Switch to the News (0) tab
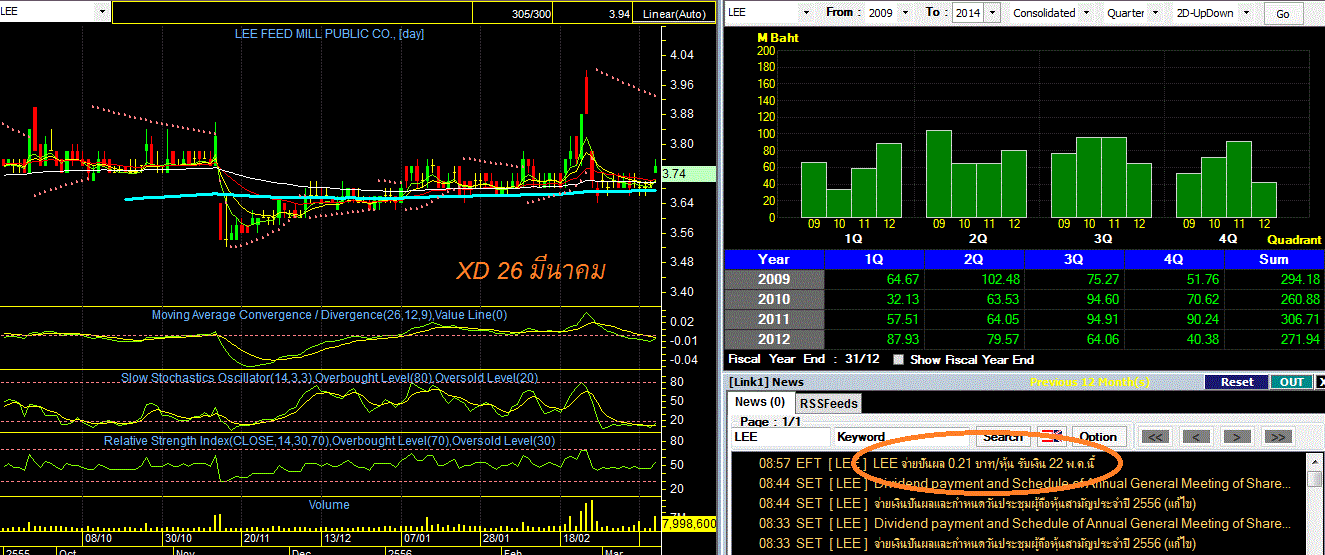The height and width of the screenshot is (555, 1325). pos(760,402)
